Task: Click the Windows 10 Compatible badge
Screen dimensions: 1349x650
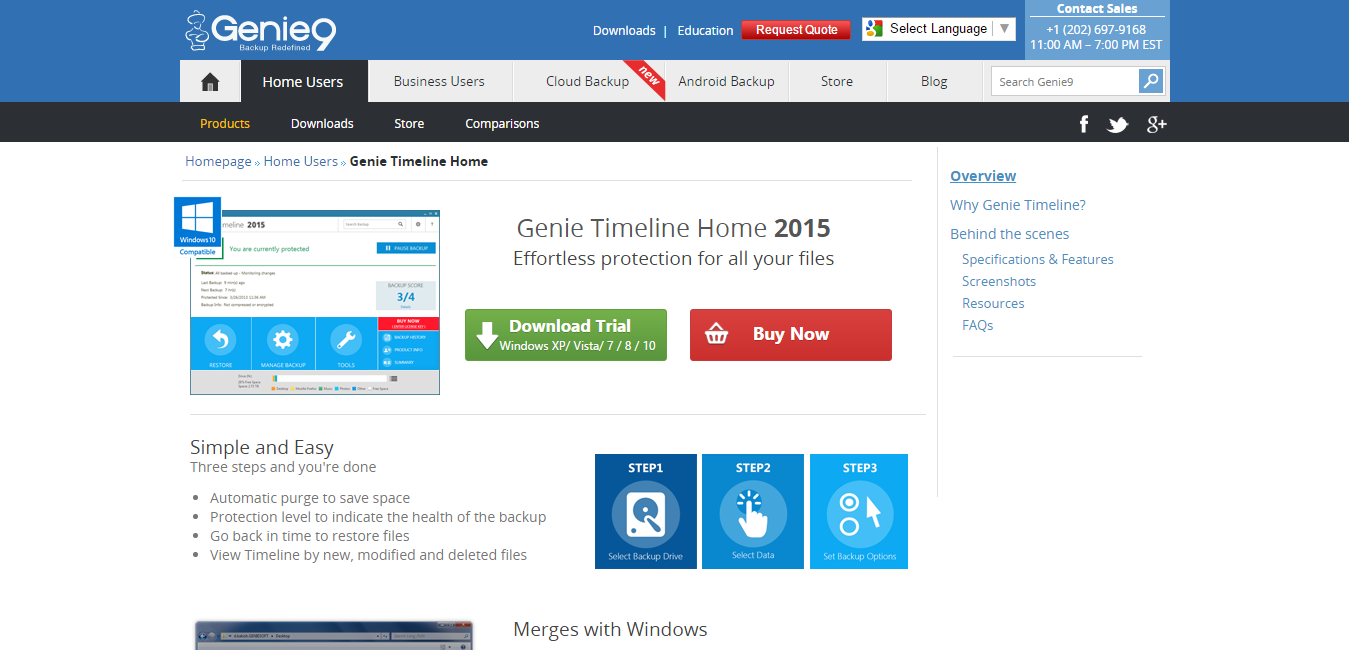Action: pyautogui.click(x=197, y=227)
